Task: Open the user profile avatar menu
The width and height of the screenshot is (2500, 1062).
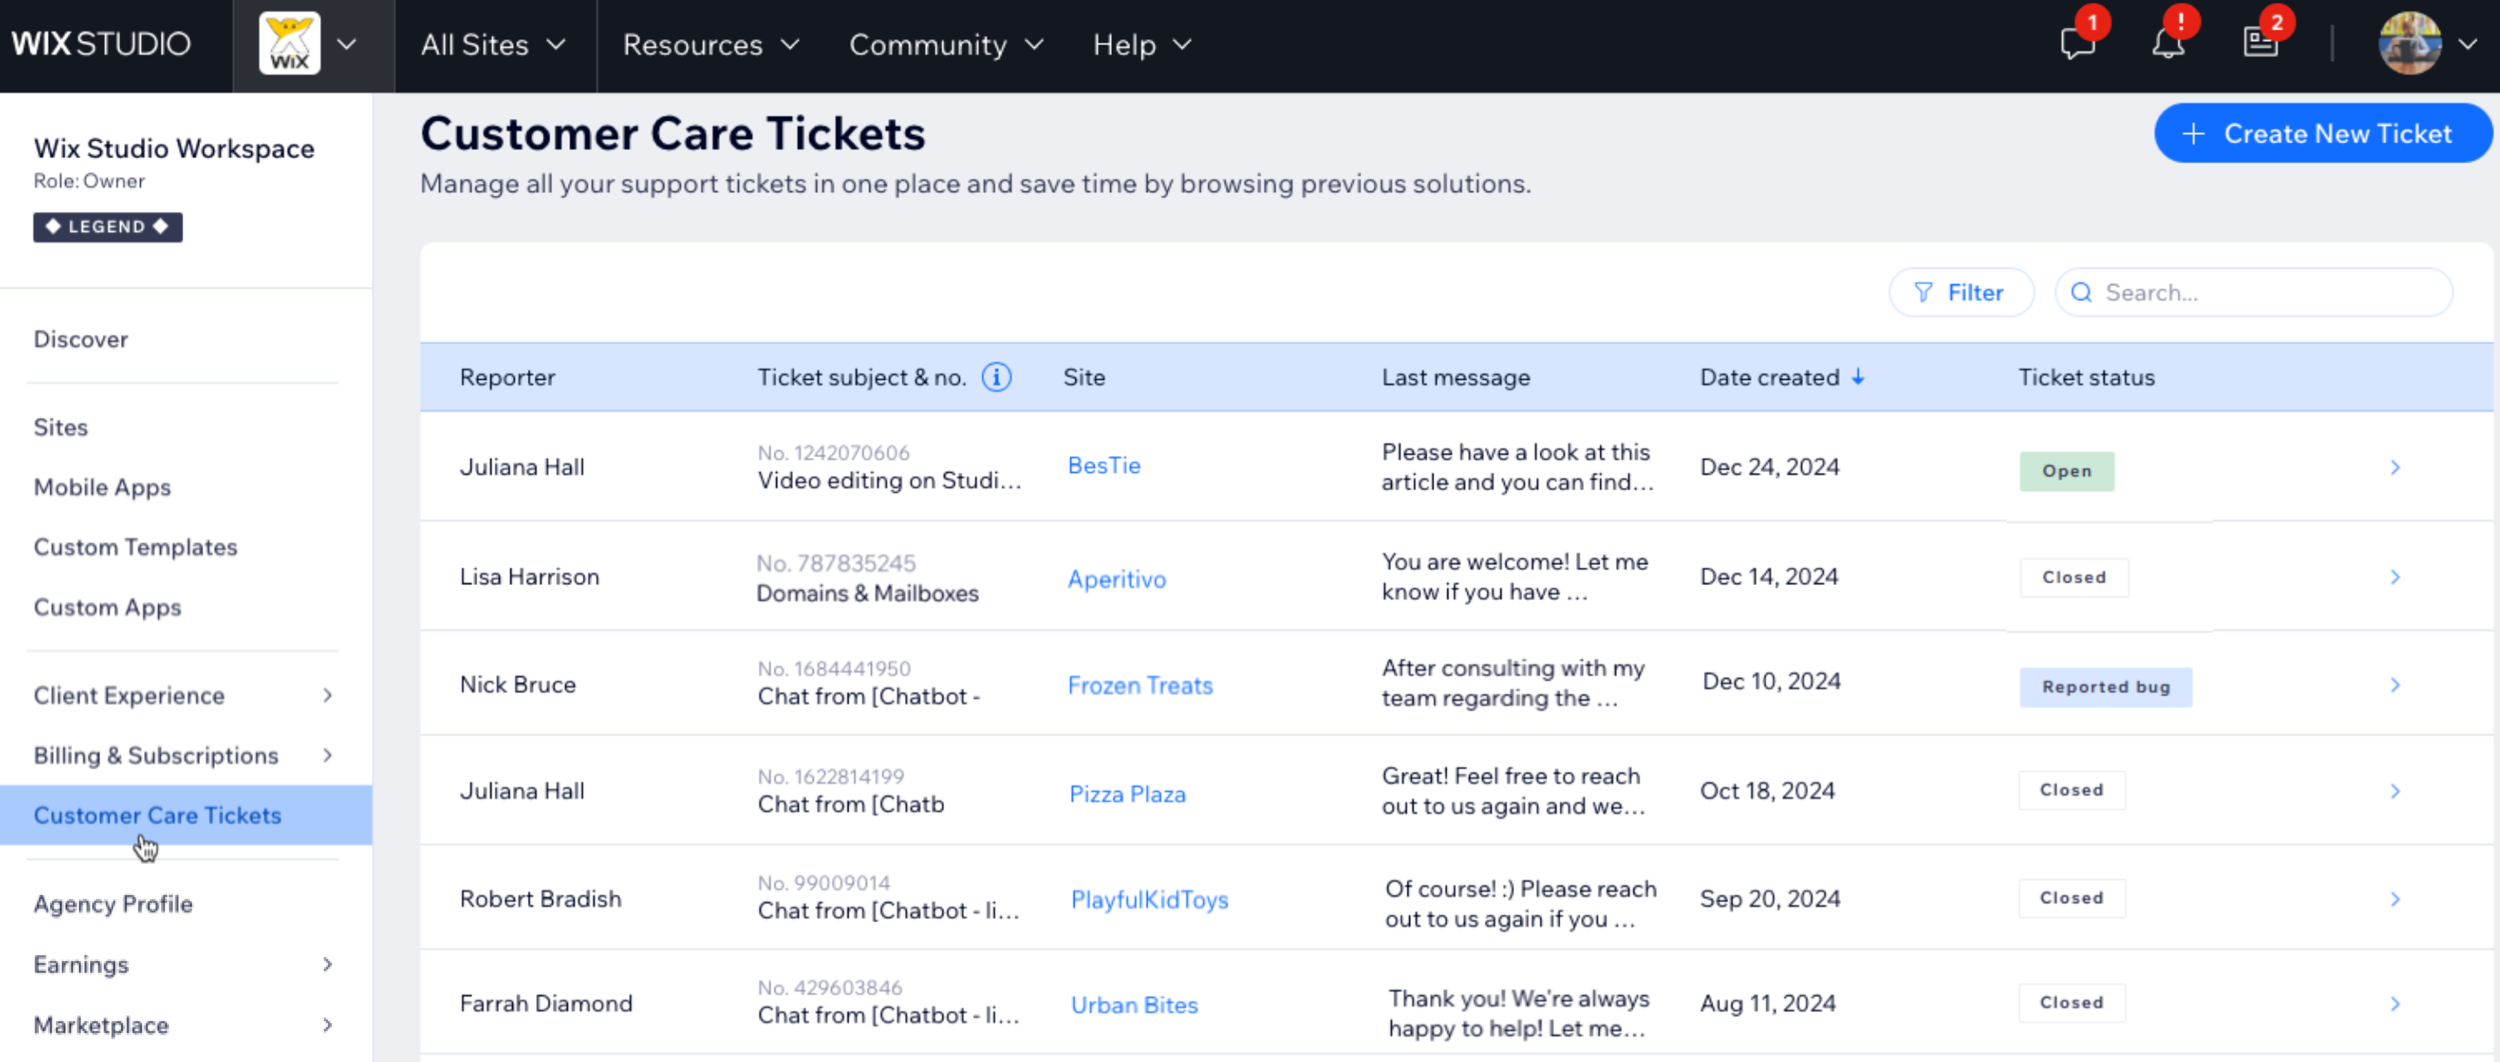Action: pyautogui.click(x=2409, y=44)
